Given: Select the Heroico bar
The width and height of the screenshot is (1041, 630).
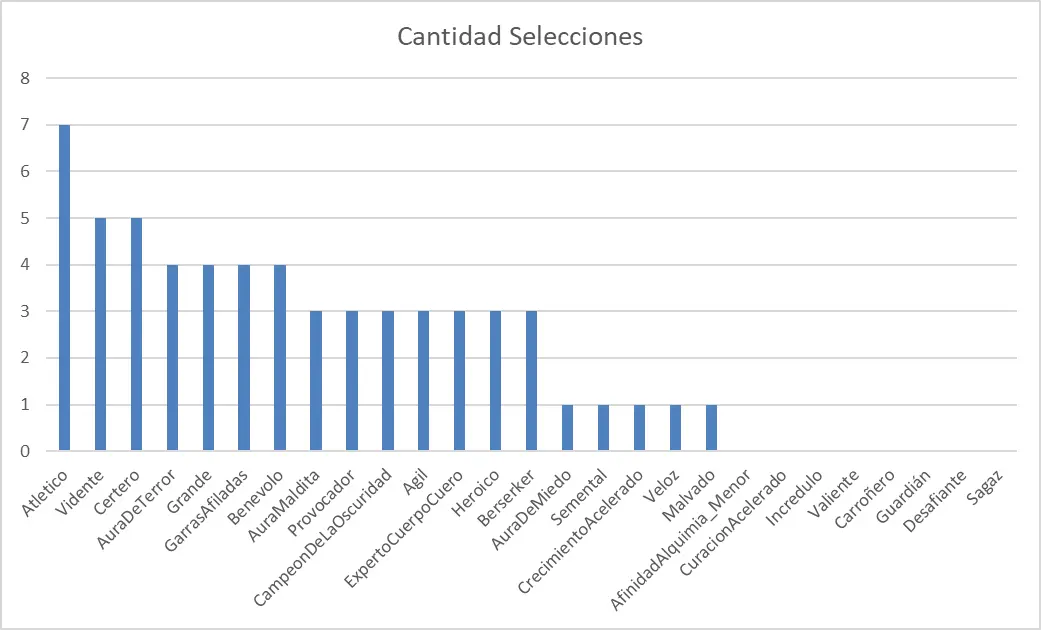Looking at the screenshot, I should (496, 382).
